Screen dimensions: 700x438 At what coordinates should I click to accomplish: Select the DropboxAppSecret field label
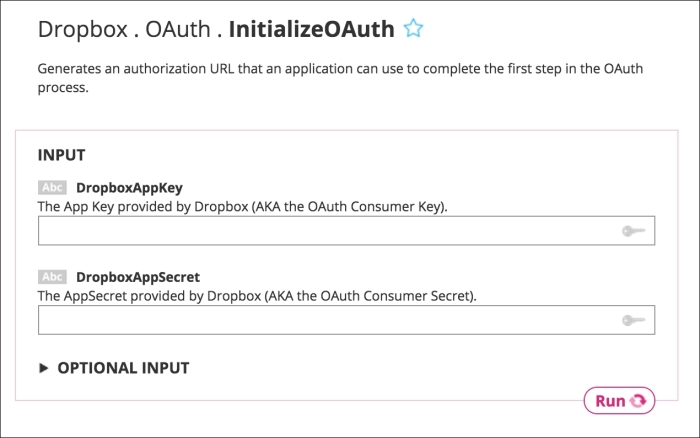pyautogui.click(x=138, y=277)
